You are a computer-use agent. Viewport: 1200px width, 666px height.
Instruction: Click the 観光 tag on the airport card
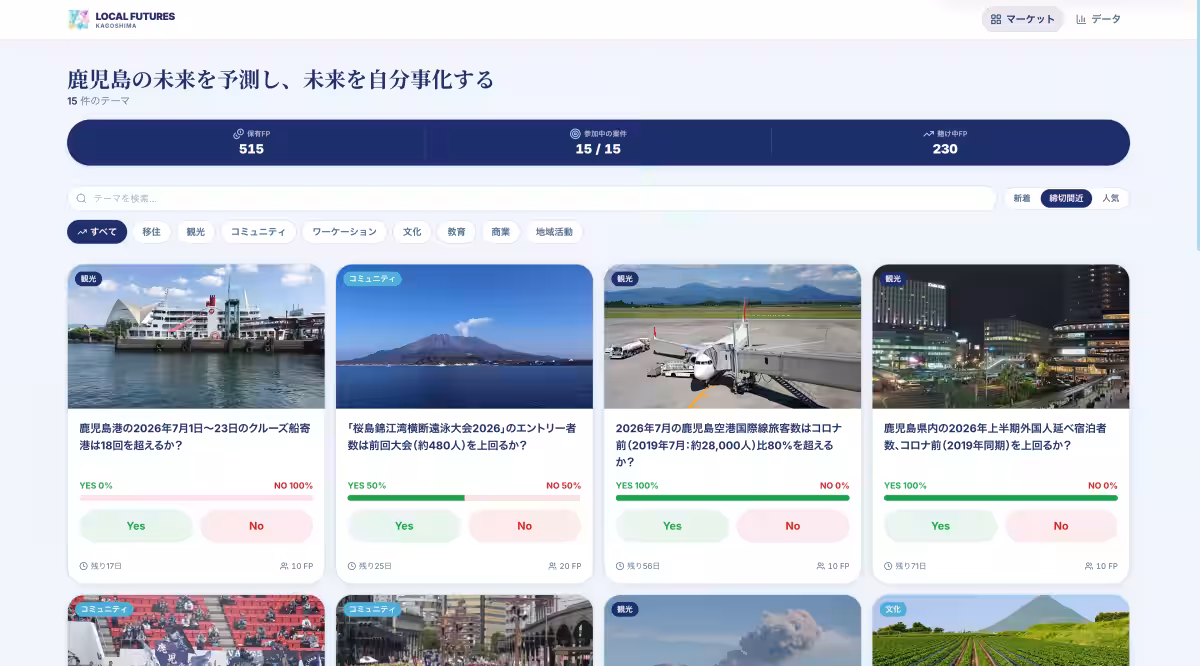click(x=625, y=279)
